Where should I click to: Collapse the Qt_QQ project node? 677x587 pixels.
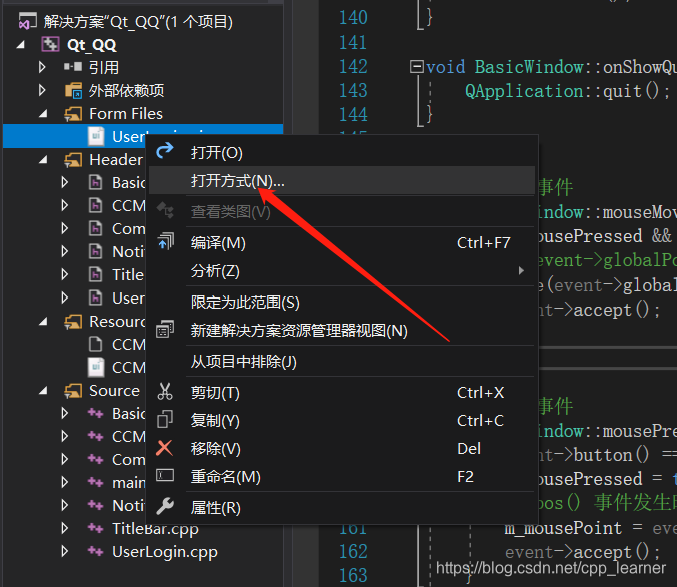(20, 44)
